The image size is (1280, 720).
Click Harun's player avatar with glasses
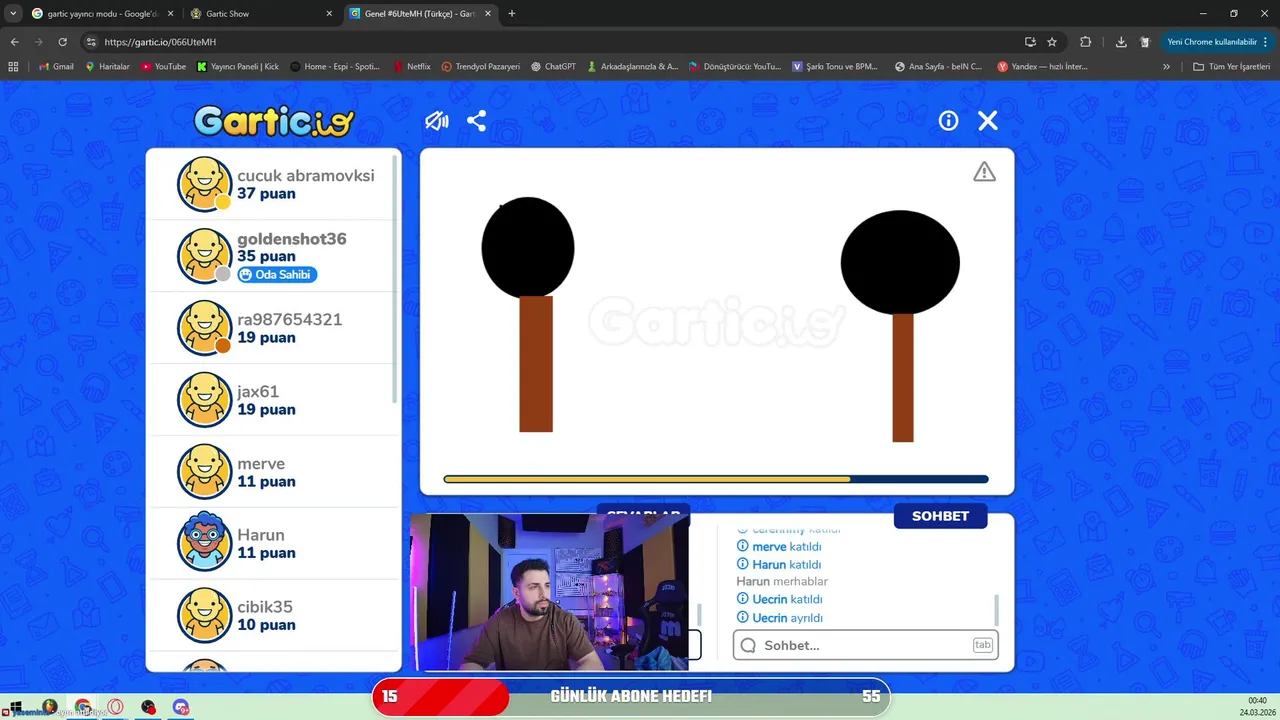pos(205,543)
